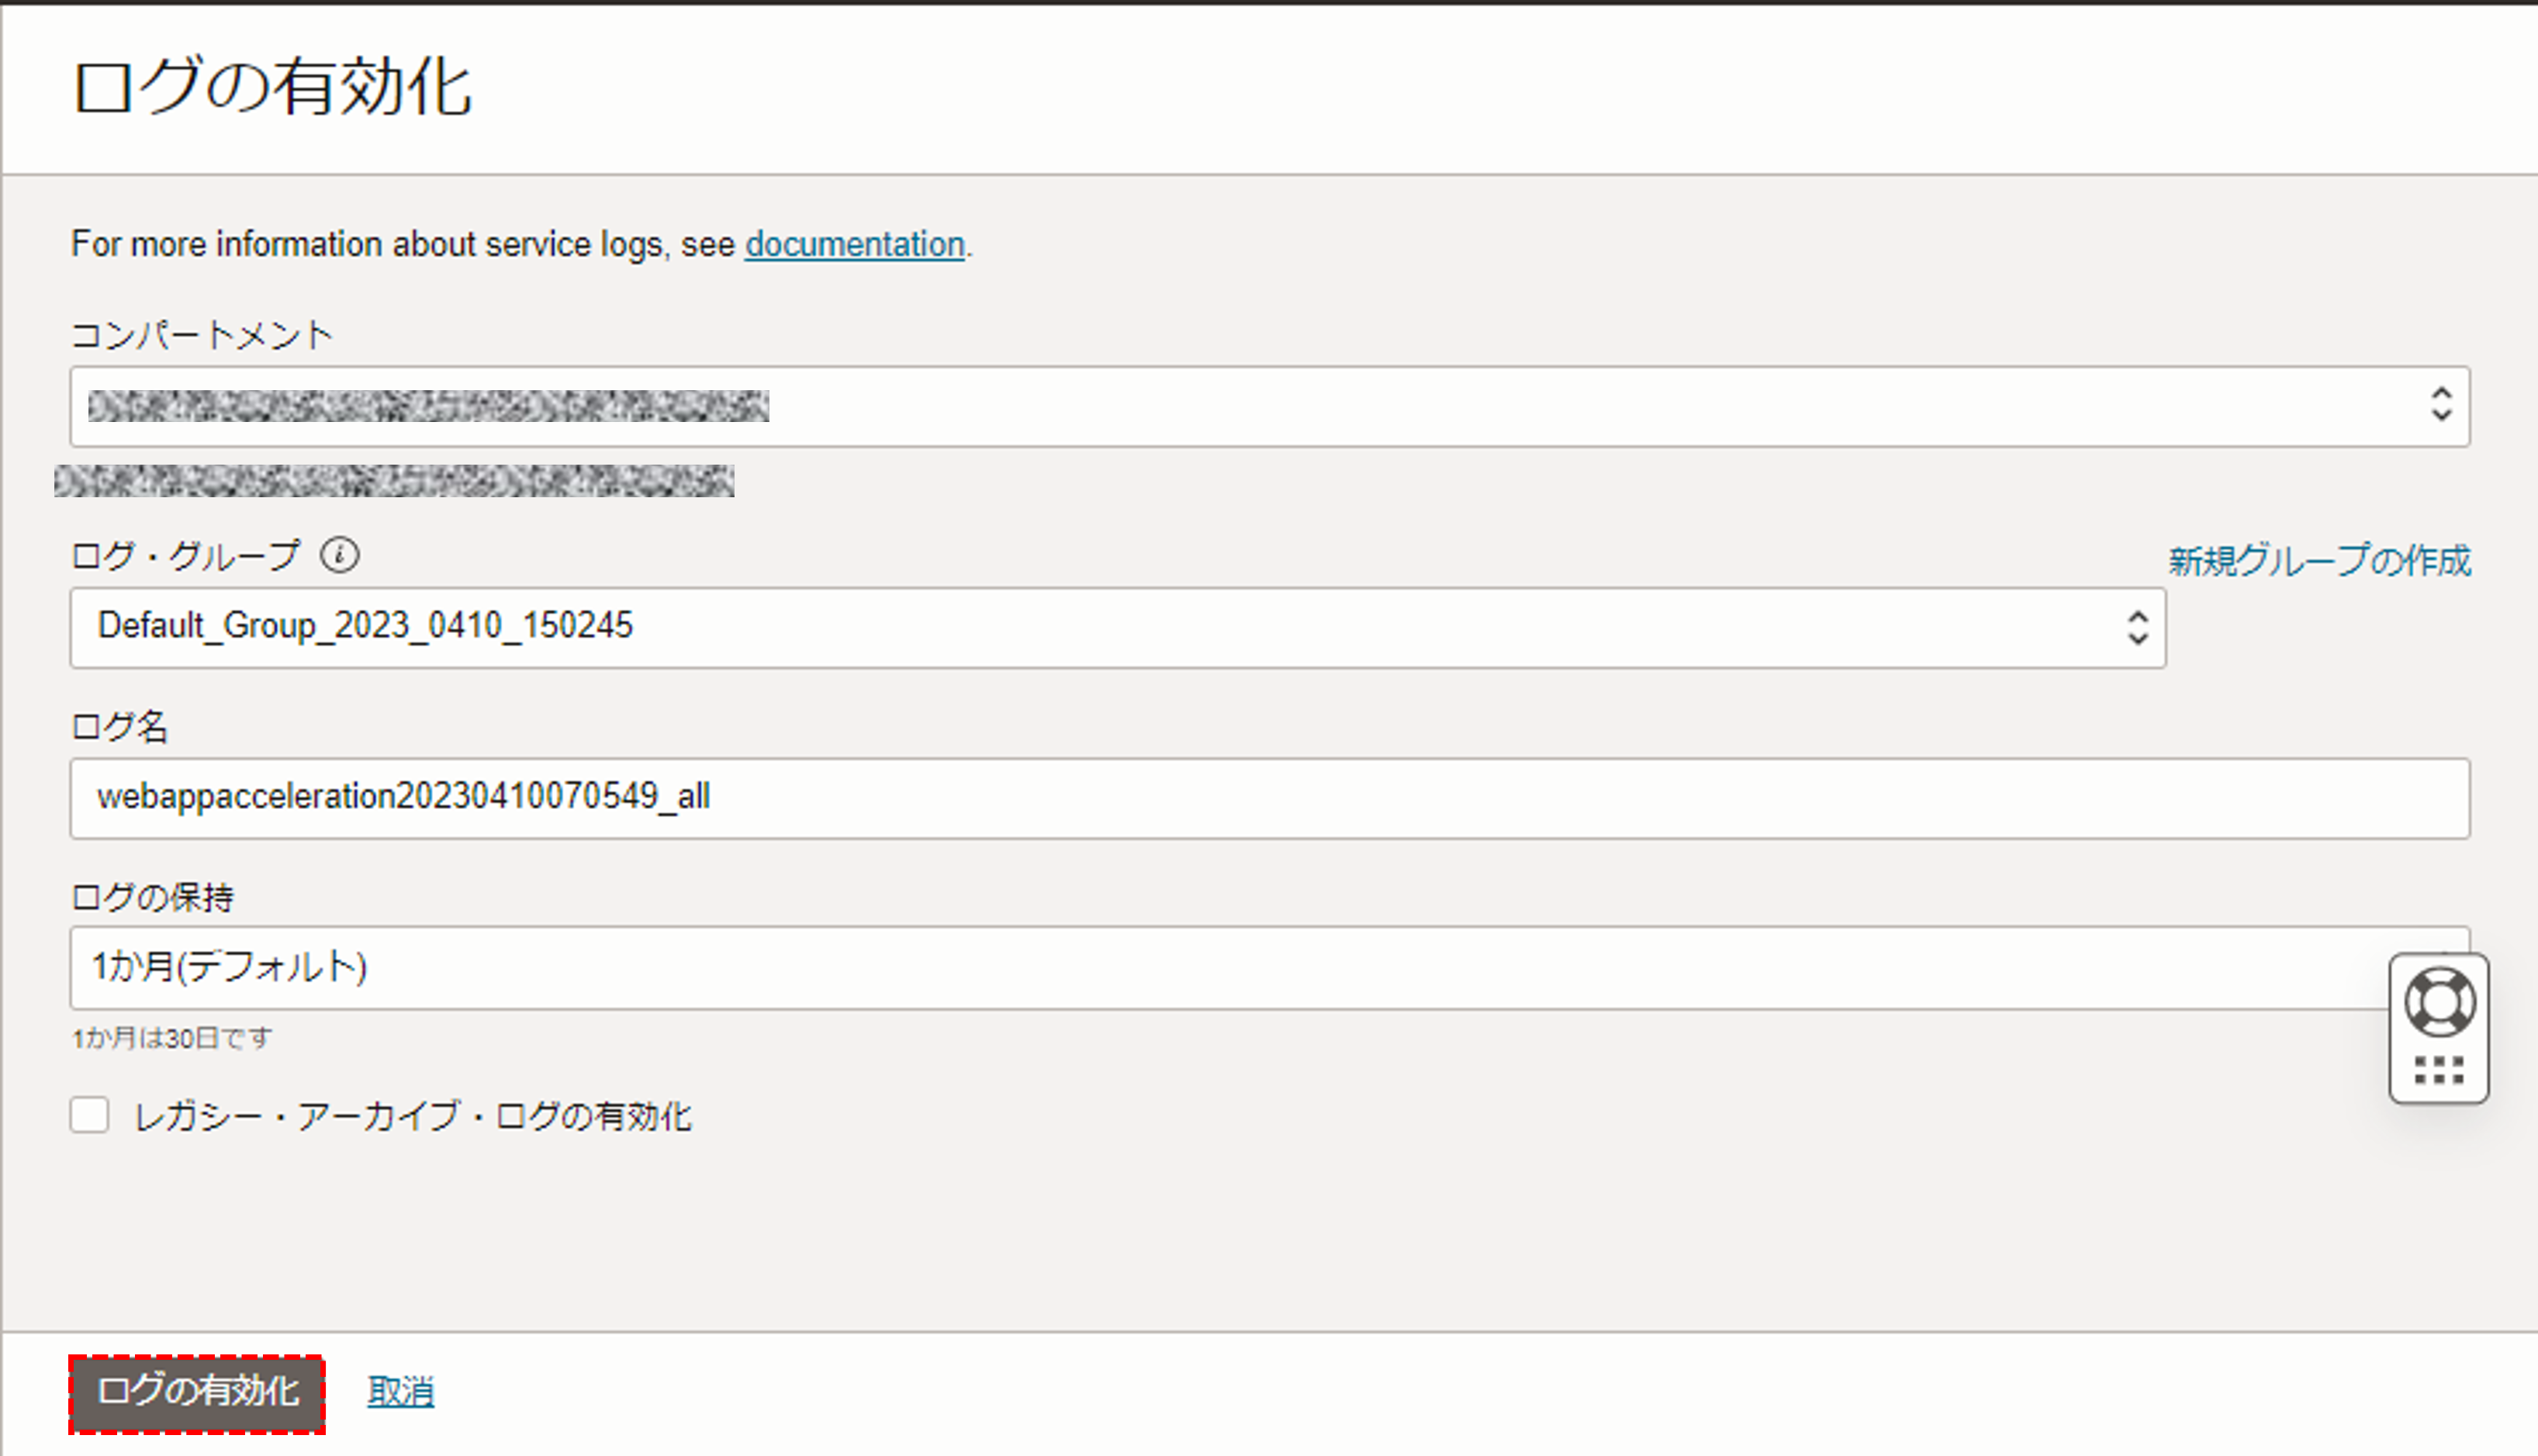
Task: Open the documentation hyperlink
Action: (854, 243)
